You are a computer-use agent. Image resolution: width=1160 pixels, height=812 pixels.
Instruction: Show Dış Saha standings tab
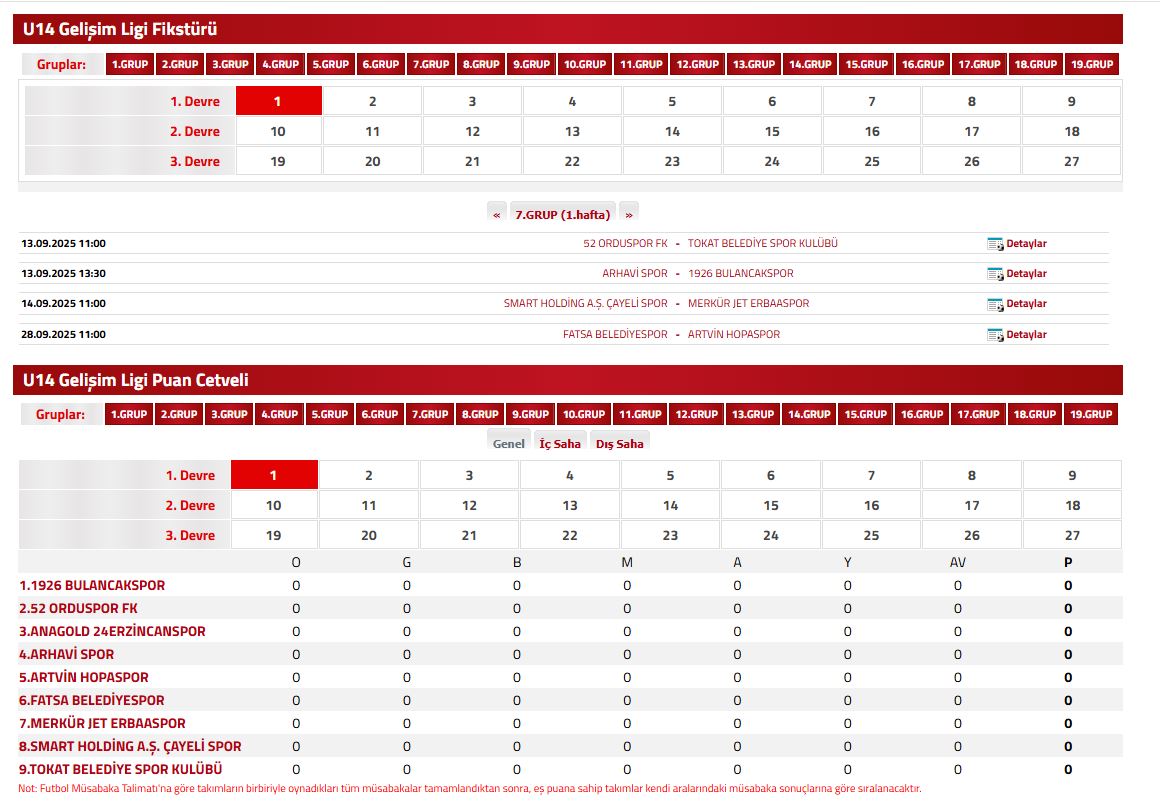click(x=620, y=444)
